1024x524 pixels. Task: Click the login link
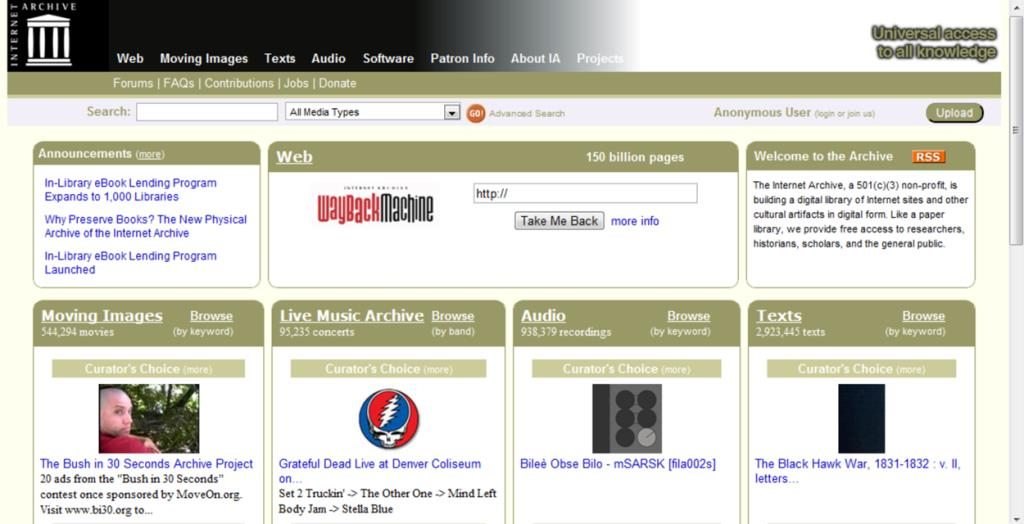pos(826,114)
